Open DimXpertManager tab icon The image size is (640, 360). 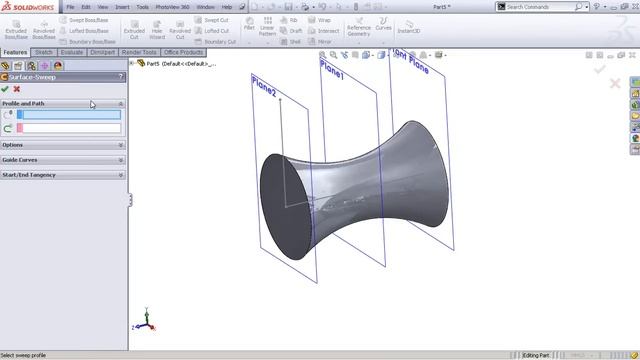(44, 66)
